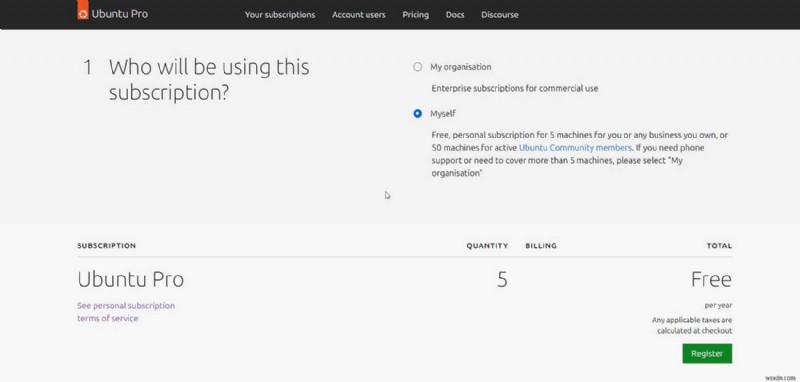Screen dimensions: 800x382
Task: Click the quantity value 5
Action: point(502,279)
